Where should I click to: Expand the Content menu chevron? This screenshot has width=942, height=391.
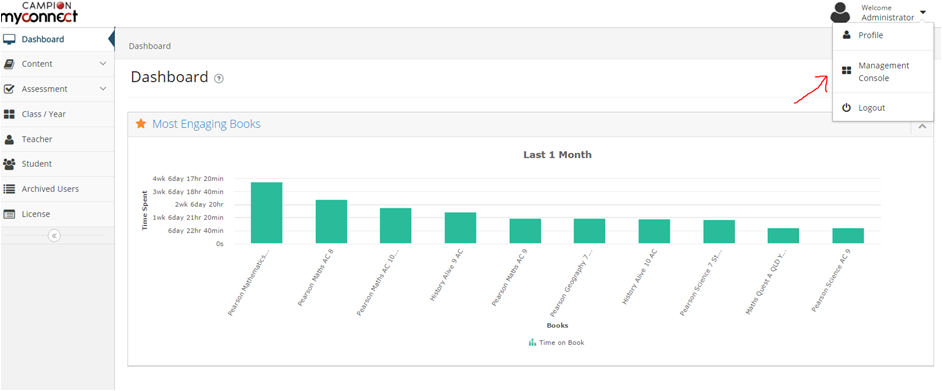[x=103, y=64]
